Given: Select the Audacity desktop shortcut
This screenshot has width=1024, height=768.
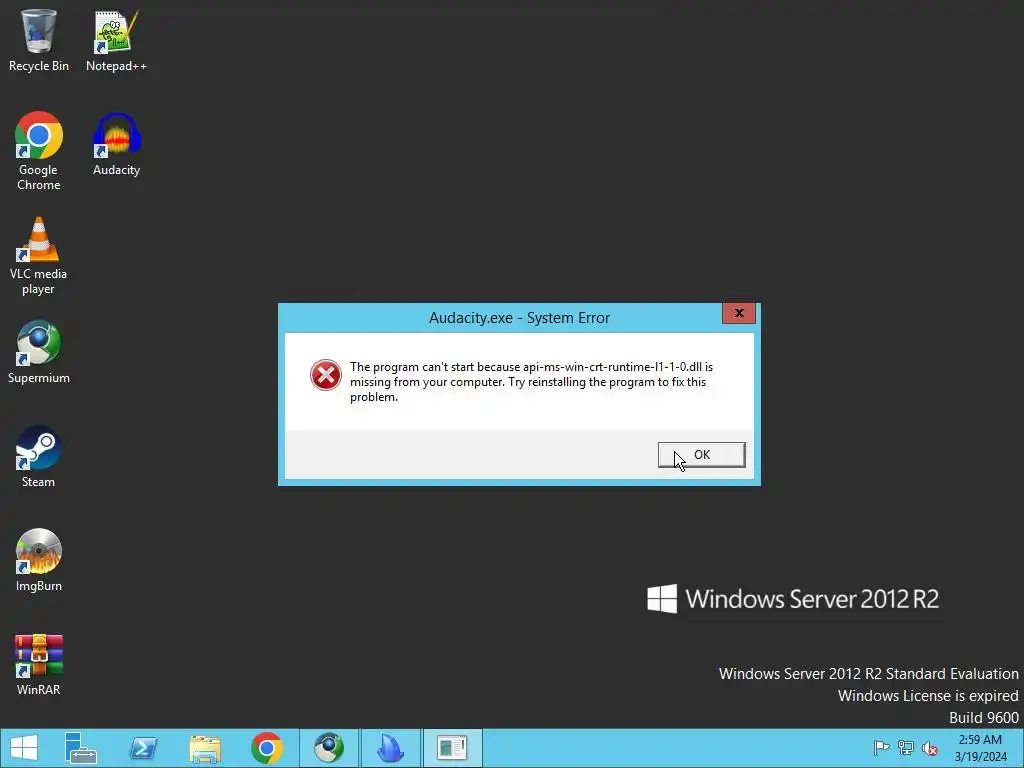Looking at the screenshot, I should click(116, 145).
